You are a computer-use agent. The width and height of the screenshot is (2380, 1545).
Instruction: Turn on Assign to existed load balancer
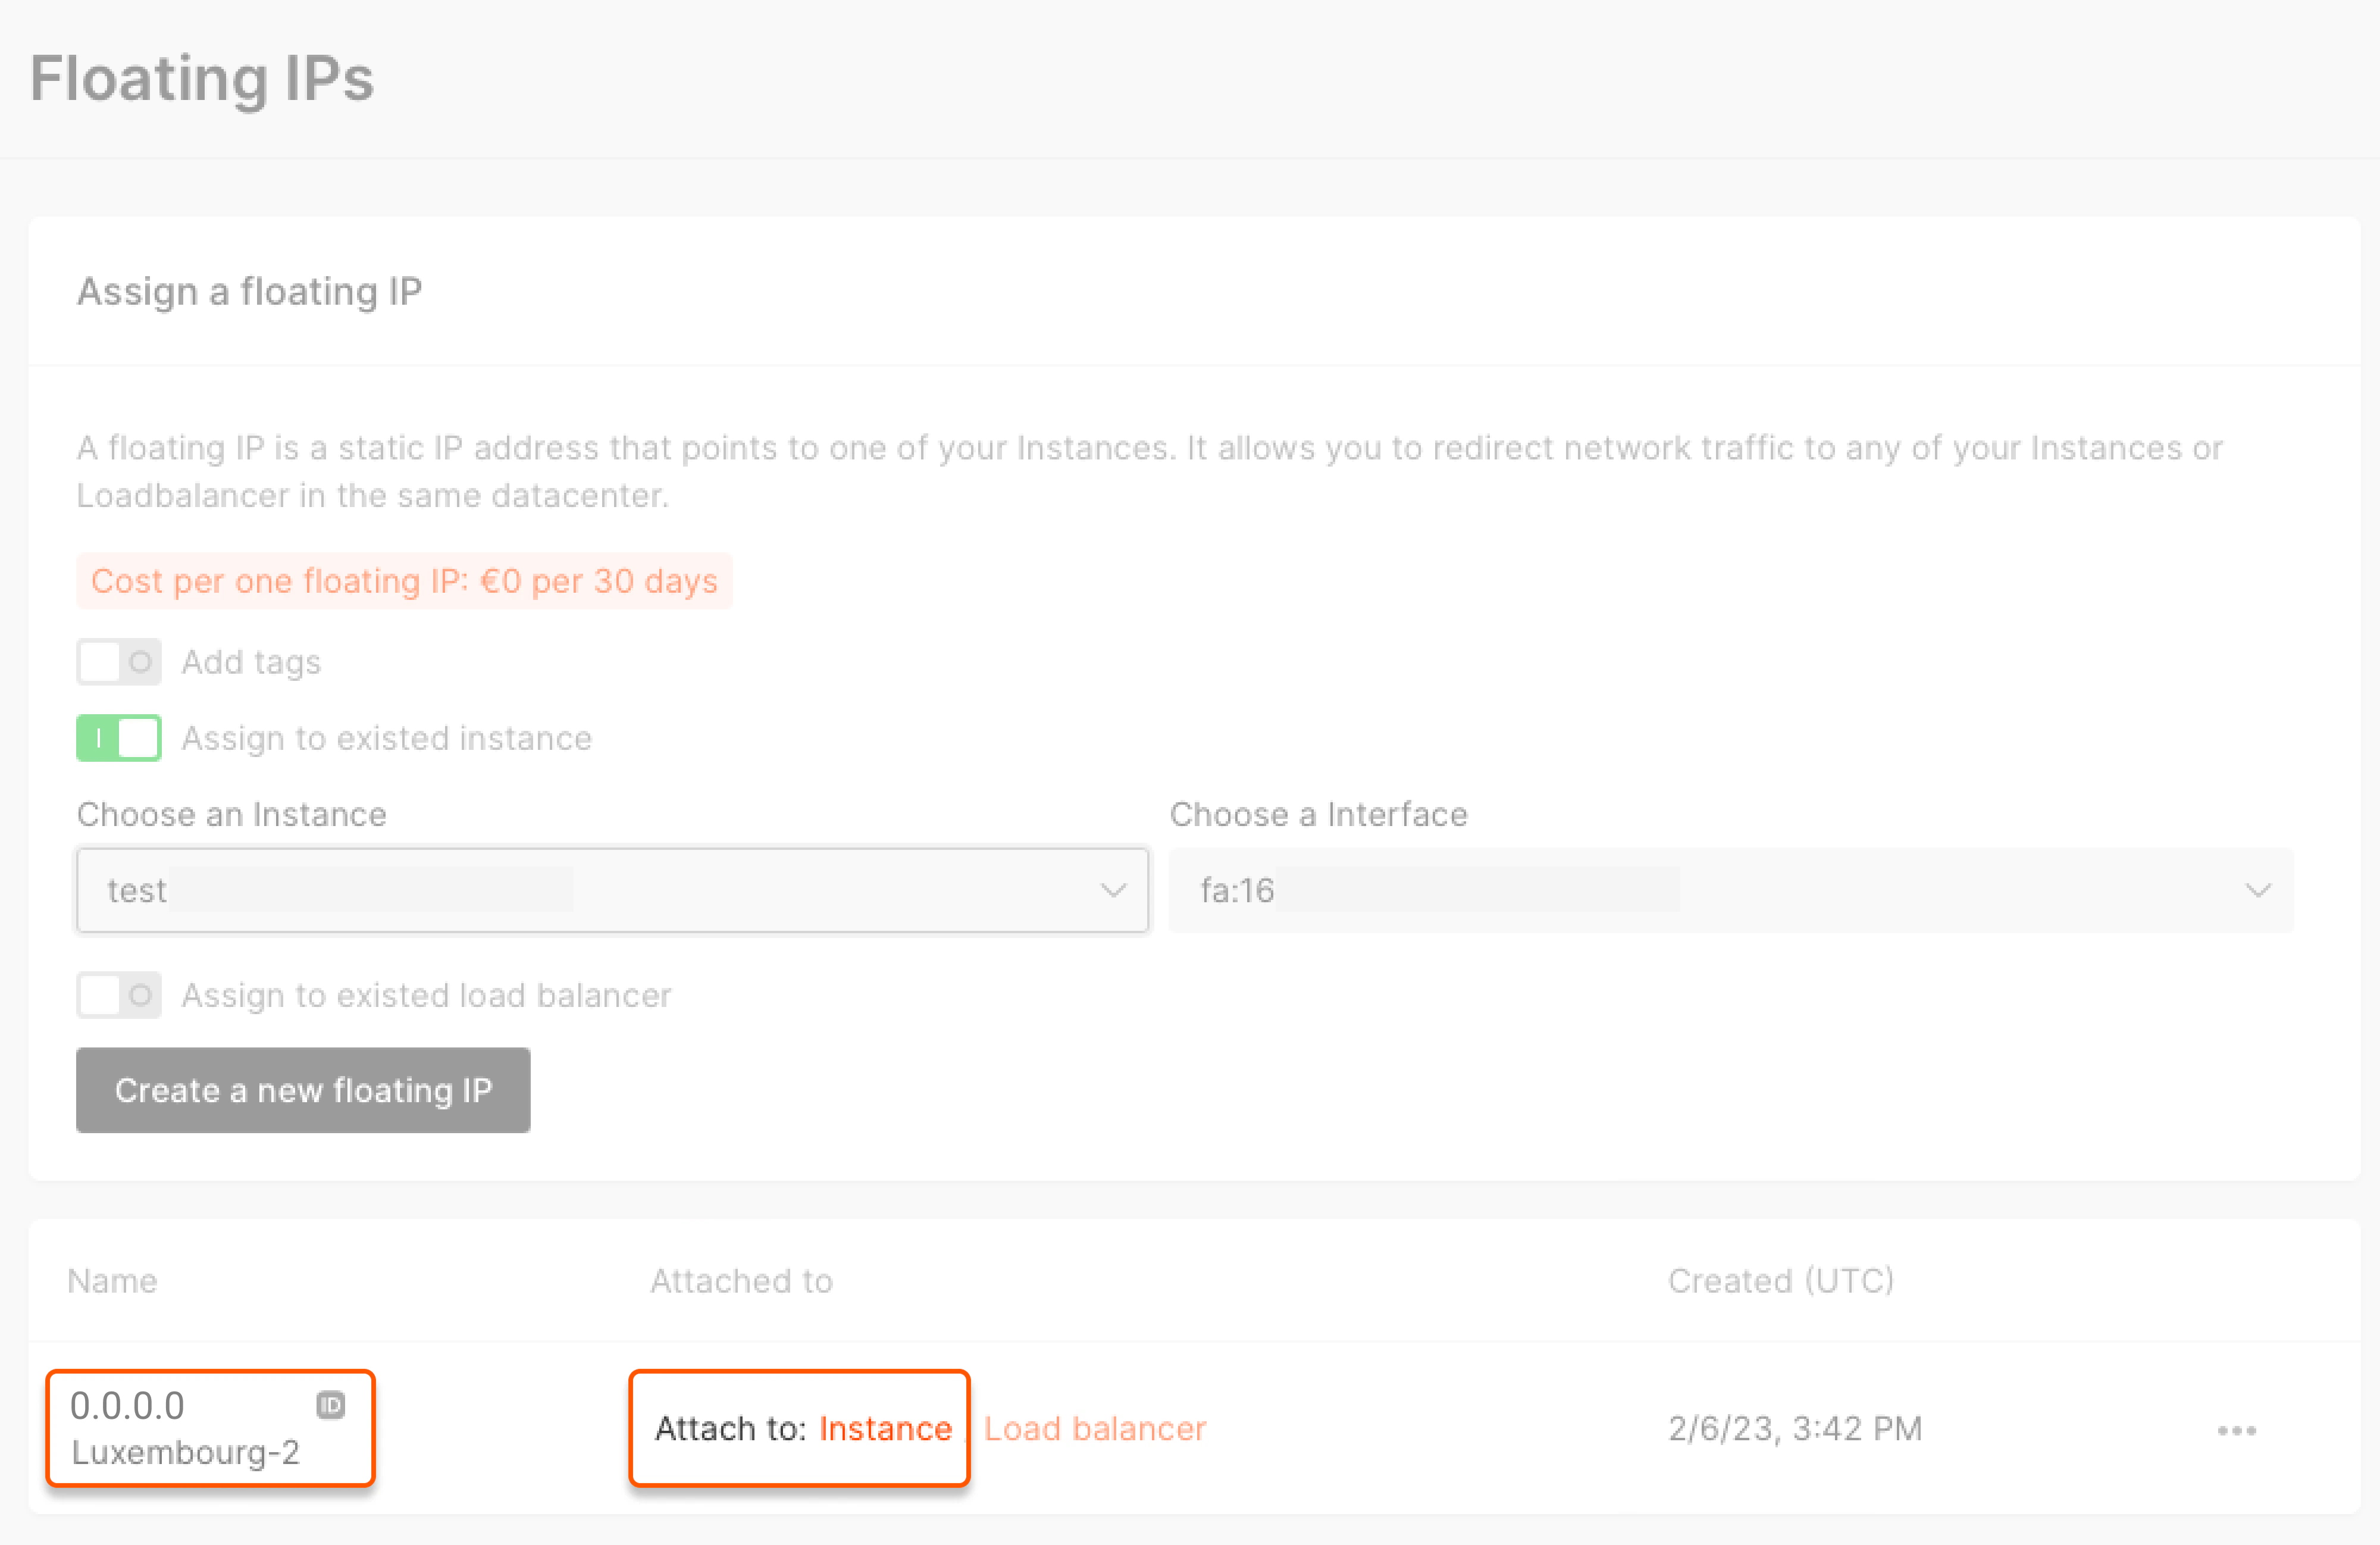pyautogui.click(x=119, y=995)
